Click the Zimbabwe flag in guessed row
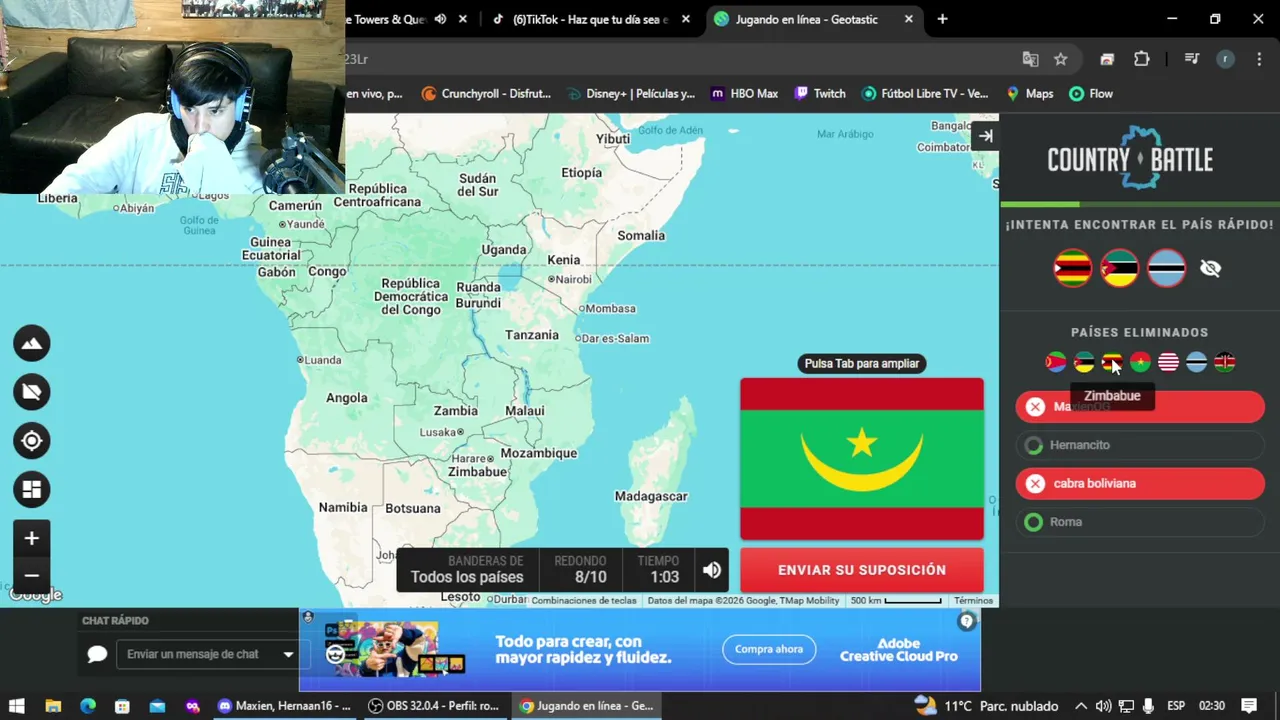Screen dimensions: 1280x720 click(1073, 268)
